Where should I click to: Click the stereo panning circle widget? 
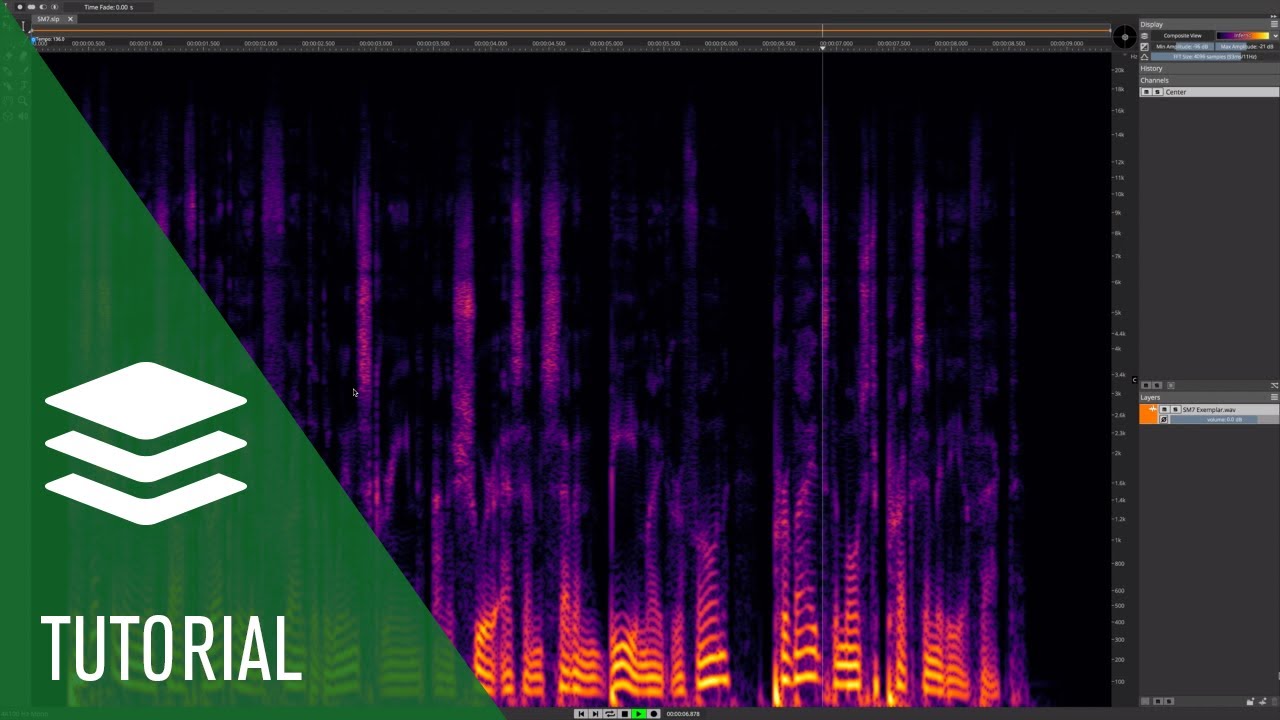tap(1125, 38)
